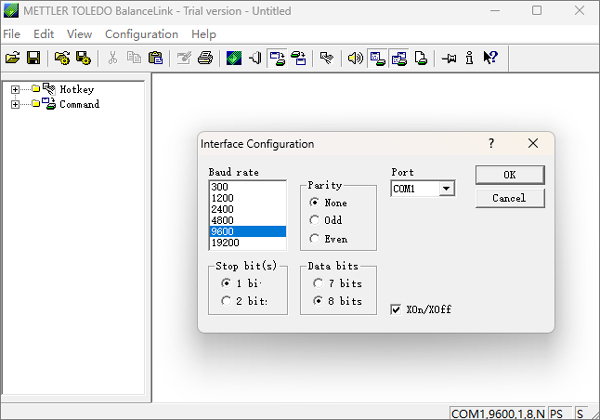
Task: Click the Print toolbar icon
Action: pos(204,58)
